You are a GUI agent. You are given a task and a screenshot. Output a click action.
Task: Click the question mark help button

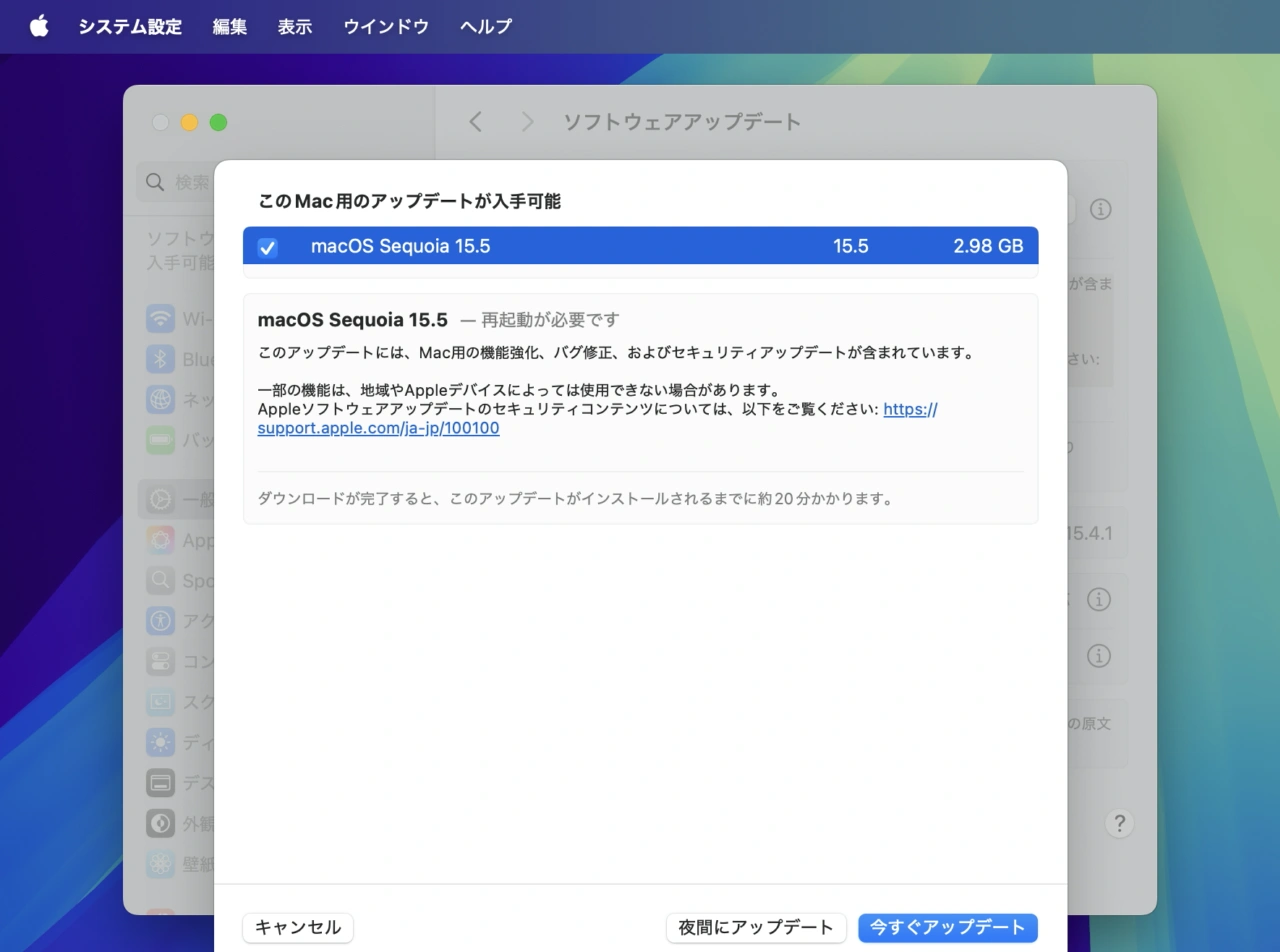coord(1119,824)
